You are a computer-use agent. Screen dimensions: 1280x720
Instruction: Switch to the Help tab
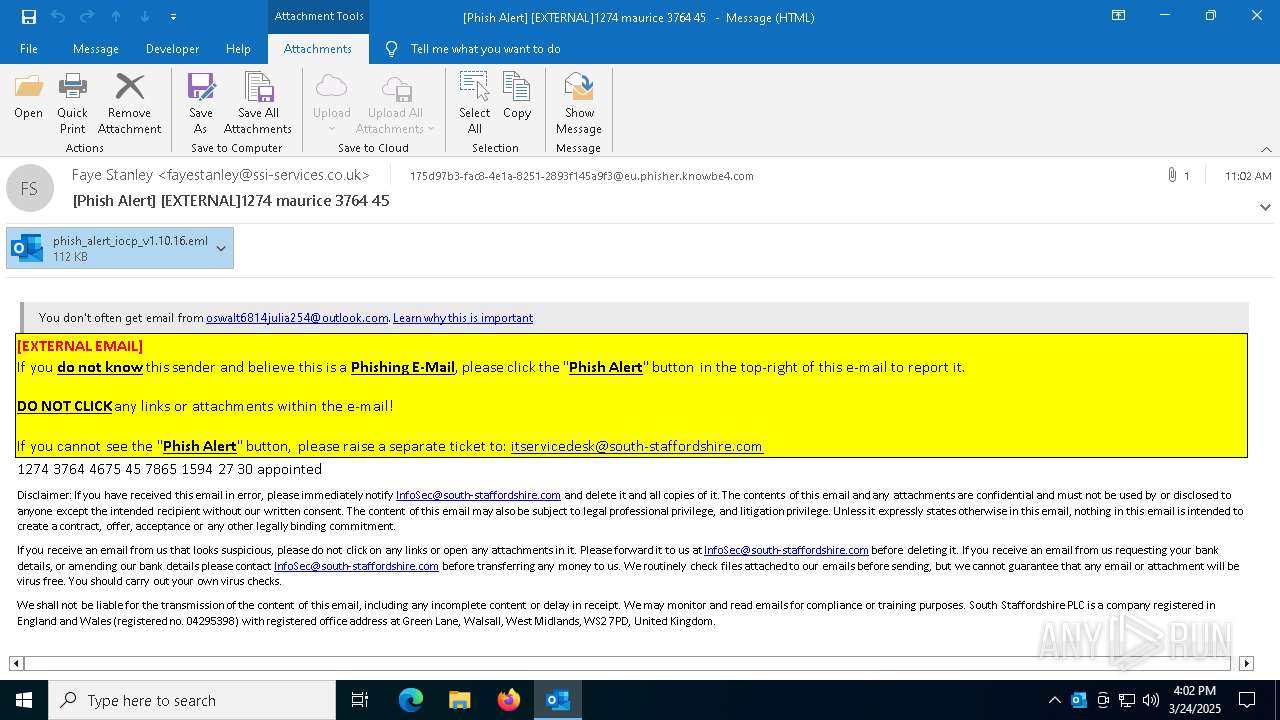click(238, 49)
